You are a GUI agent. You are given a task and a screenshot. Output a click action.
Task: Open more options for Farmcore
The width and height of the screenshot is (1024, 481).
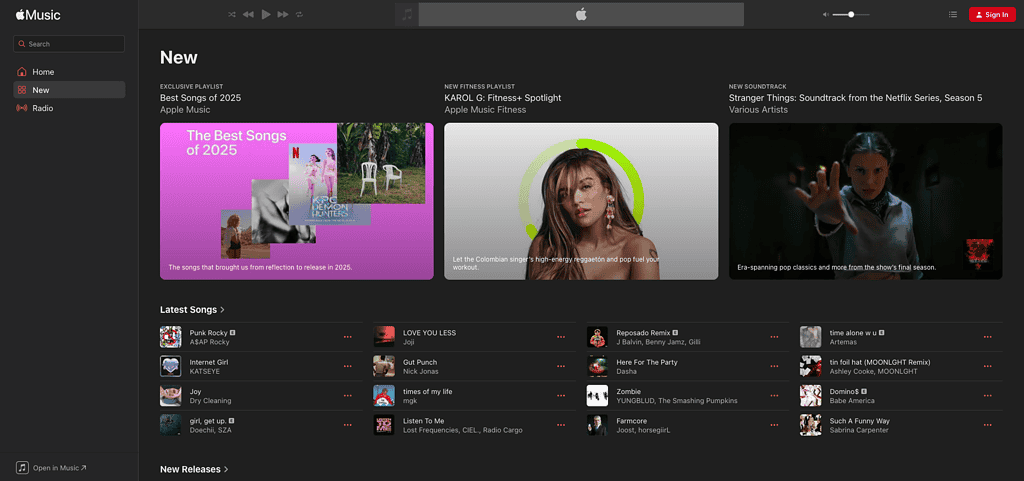[774, 425]
